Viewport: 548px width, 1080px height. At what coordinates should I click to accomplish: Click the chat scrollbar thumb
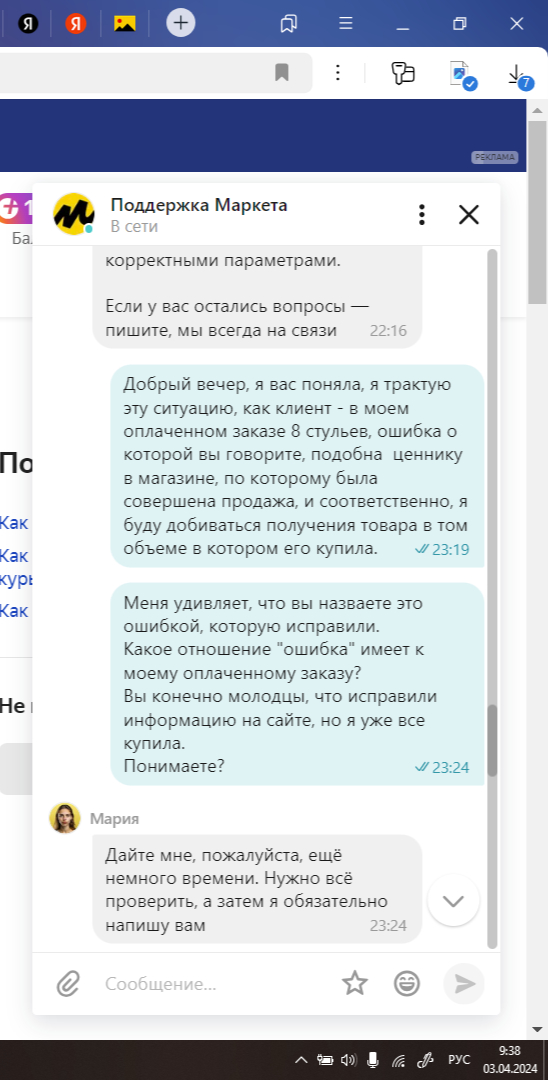coord(492,740)
